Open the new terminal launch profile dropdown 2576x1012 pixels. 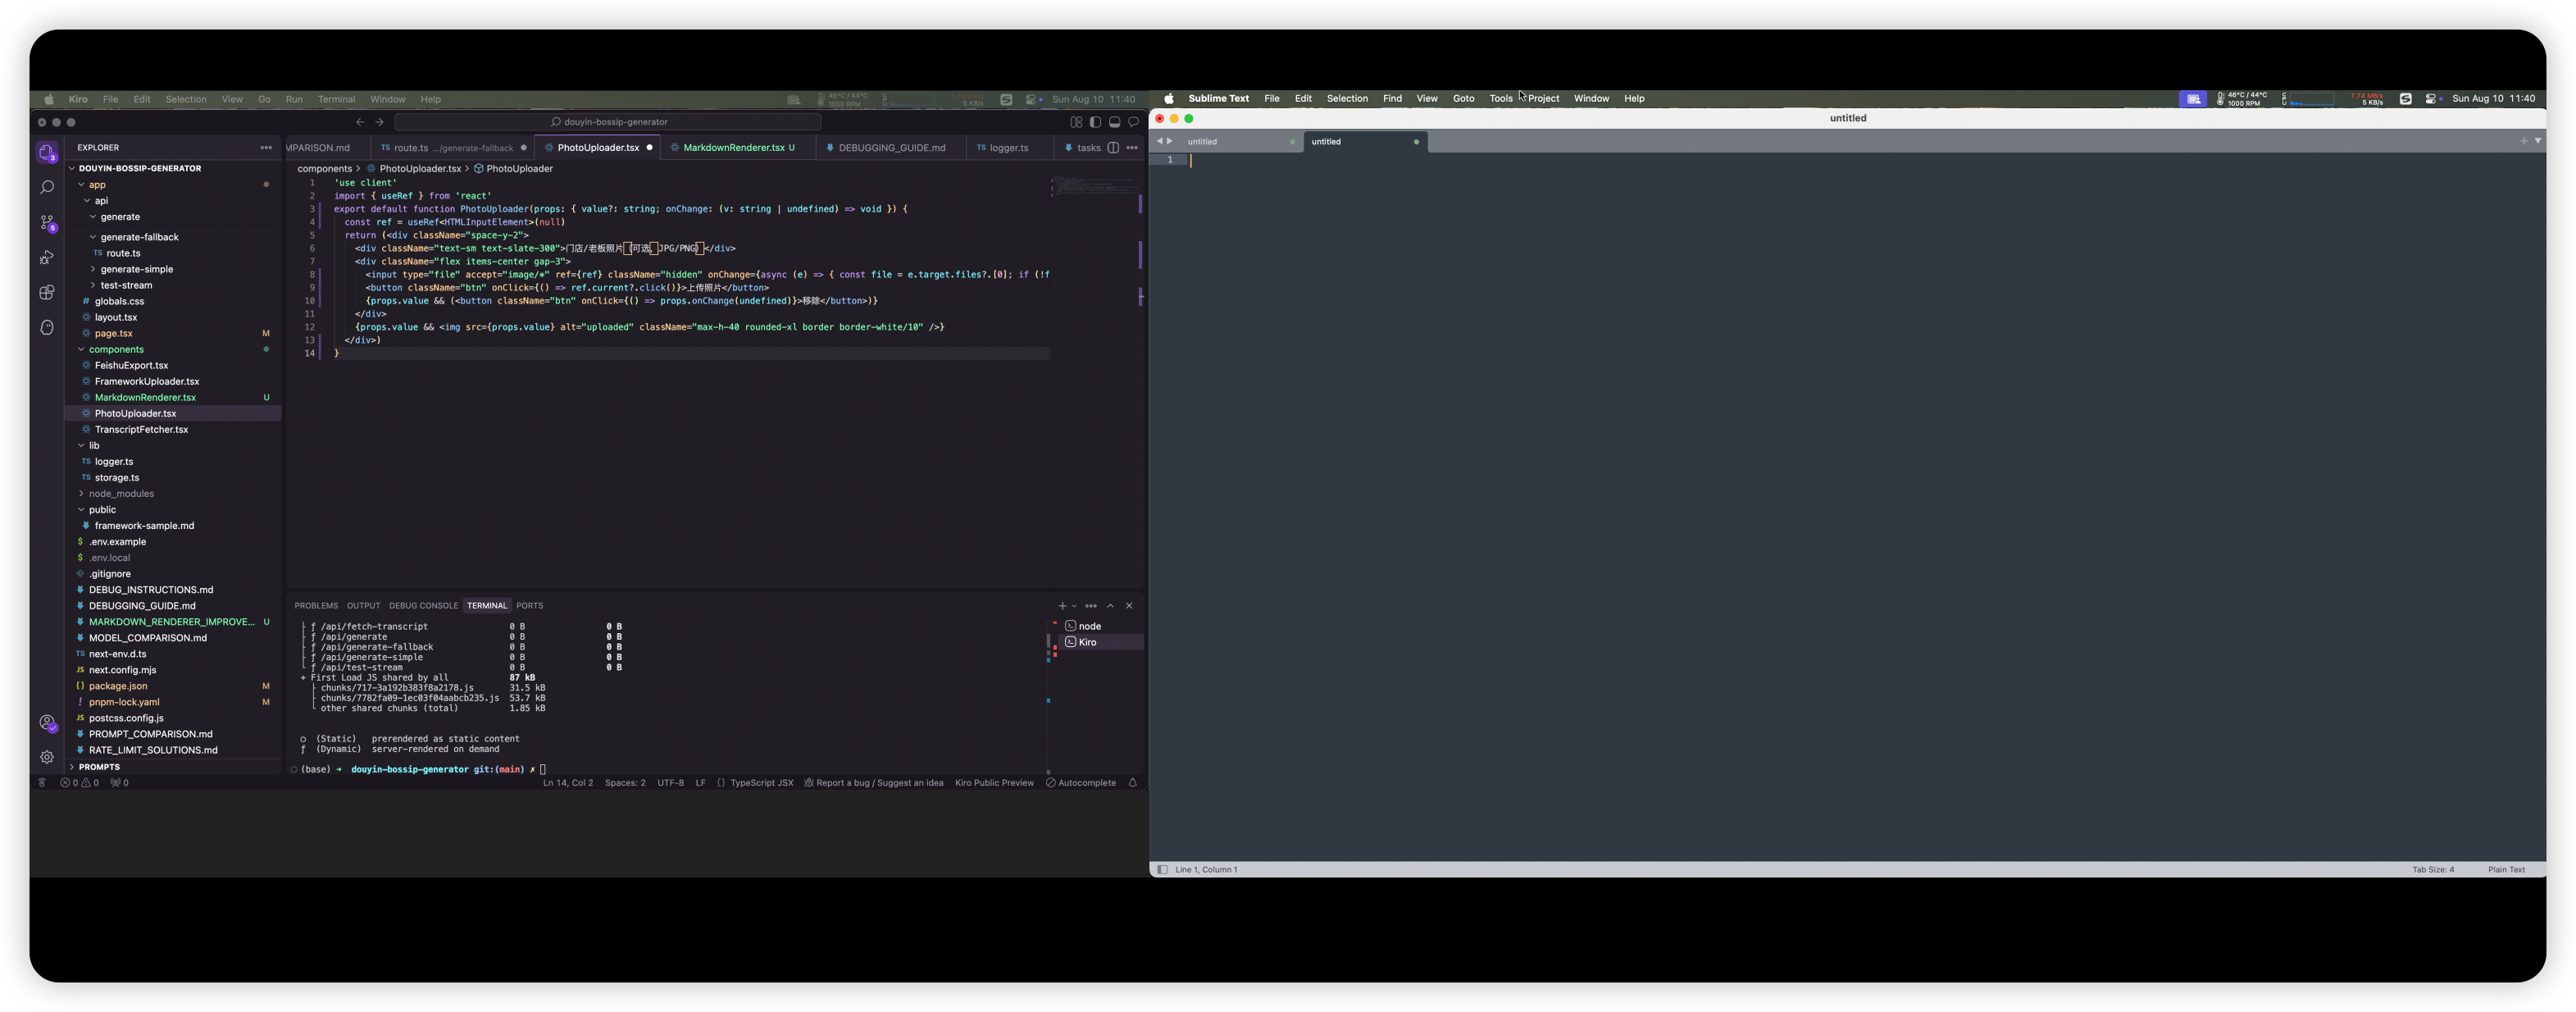tap(1075, 606)
